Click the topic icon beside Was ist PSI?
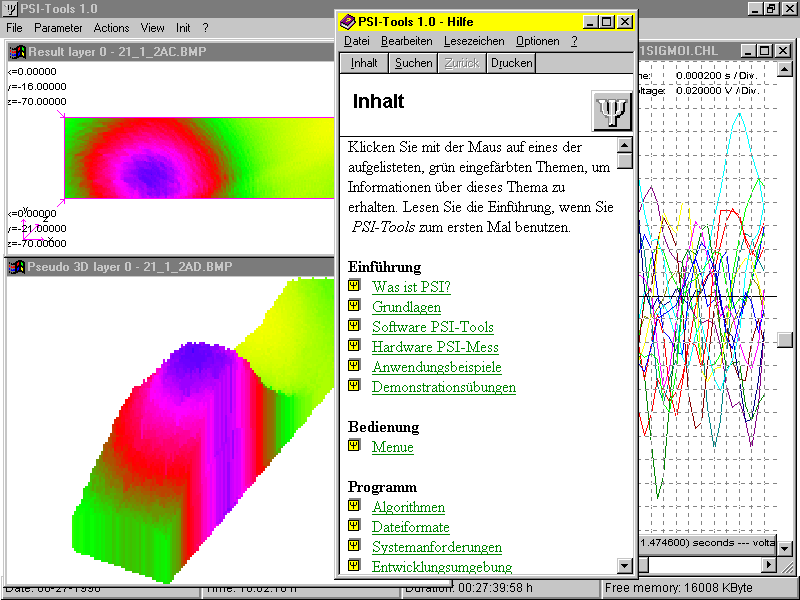The height and width of the screenshot is (600, 800). click(354, 286)
